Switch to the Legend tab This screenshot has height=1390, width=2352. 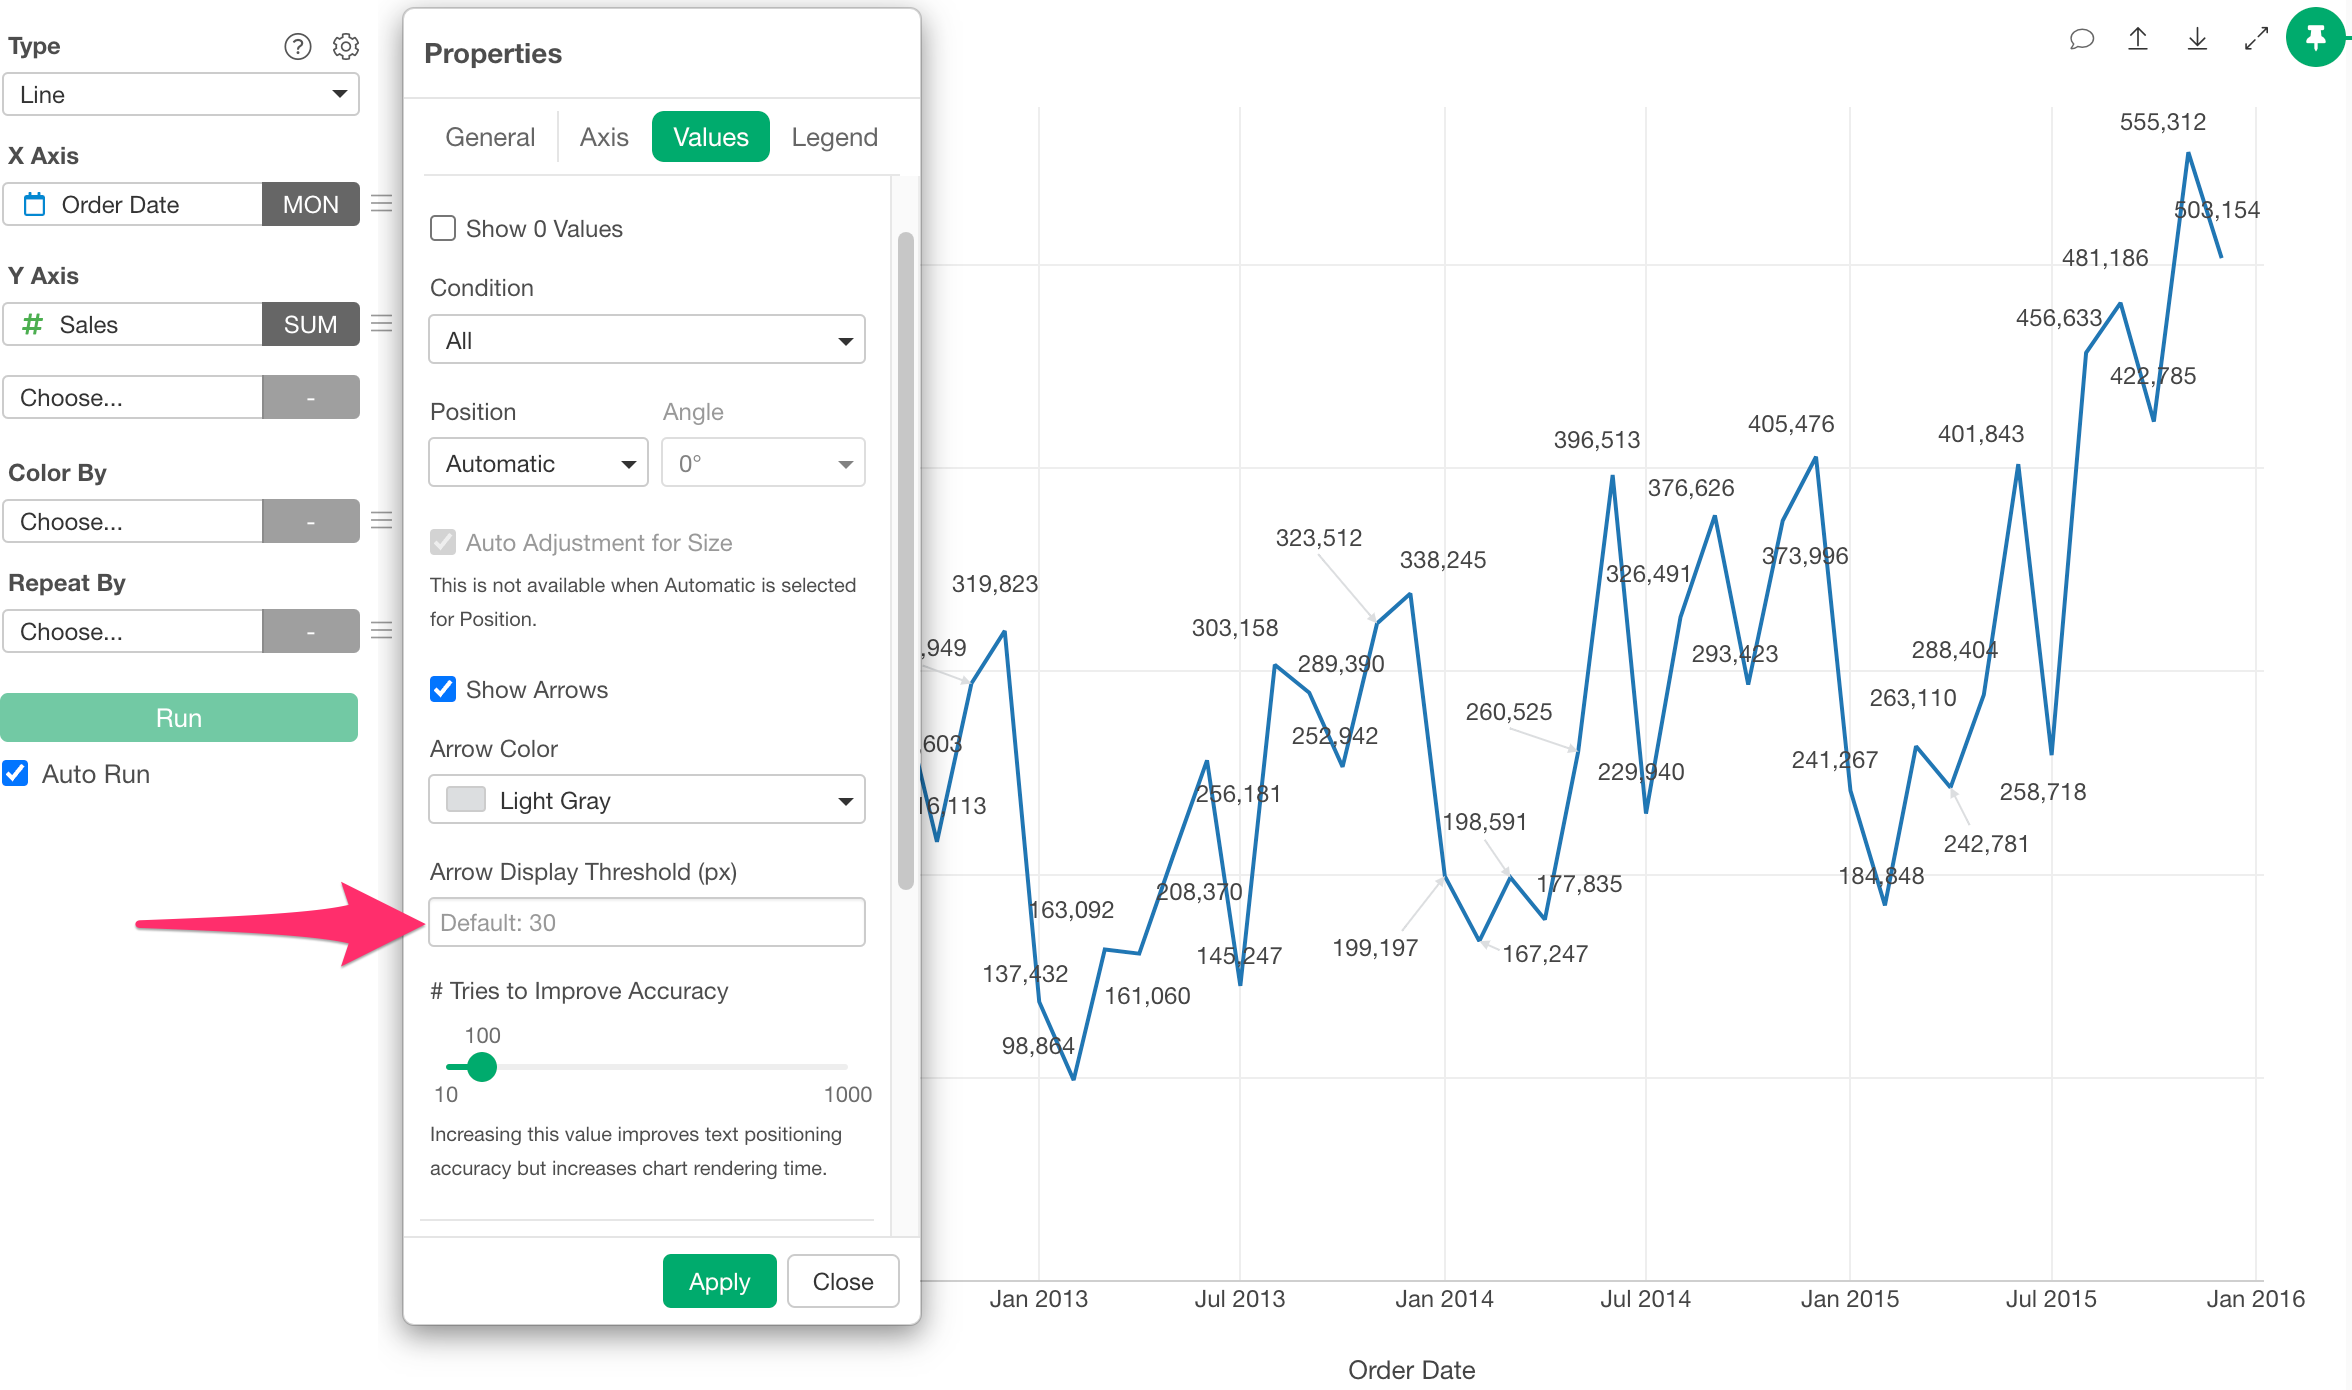(x=834, y=137)
